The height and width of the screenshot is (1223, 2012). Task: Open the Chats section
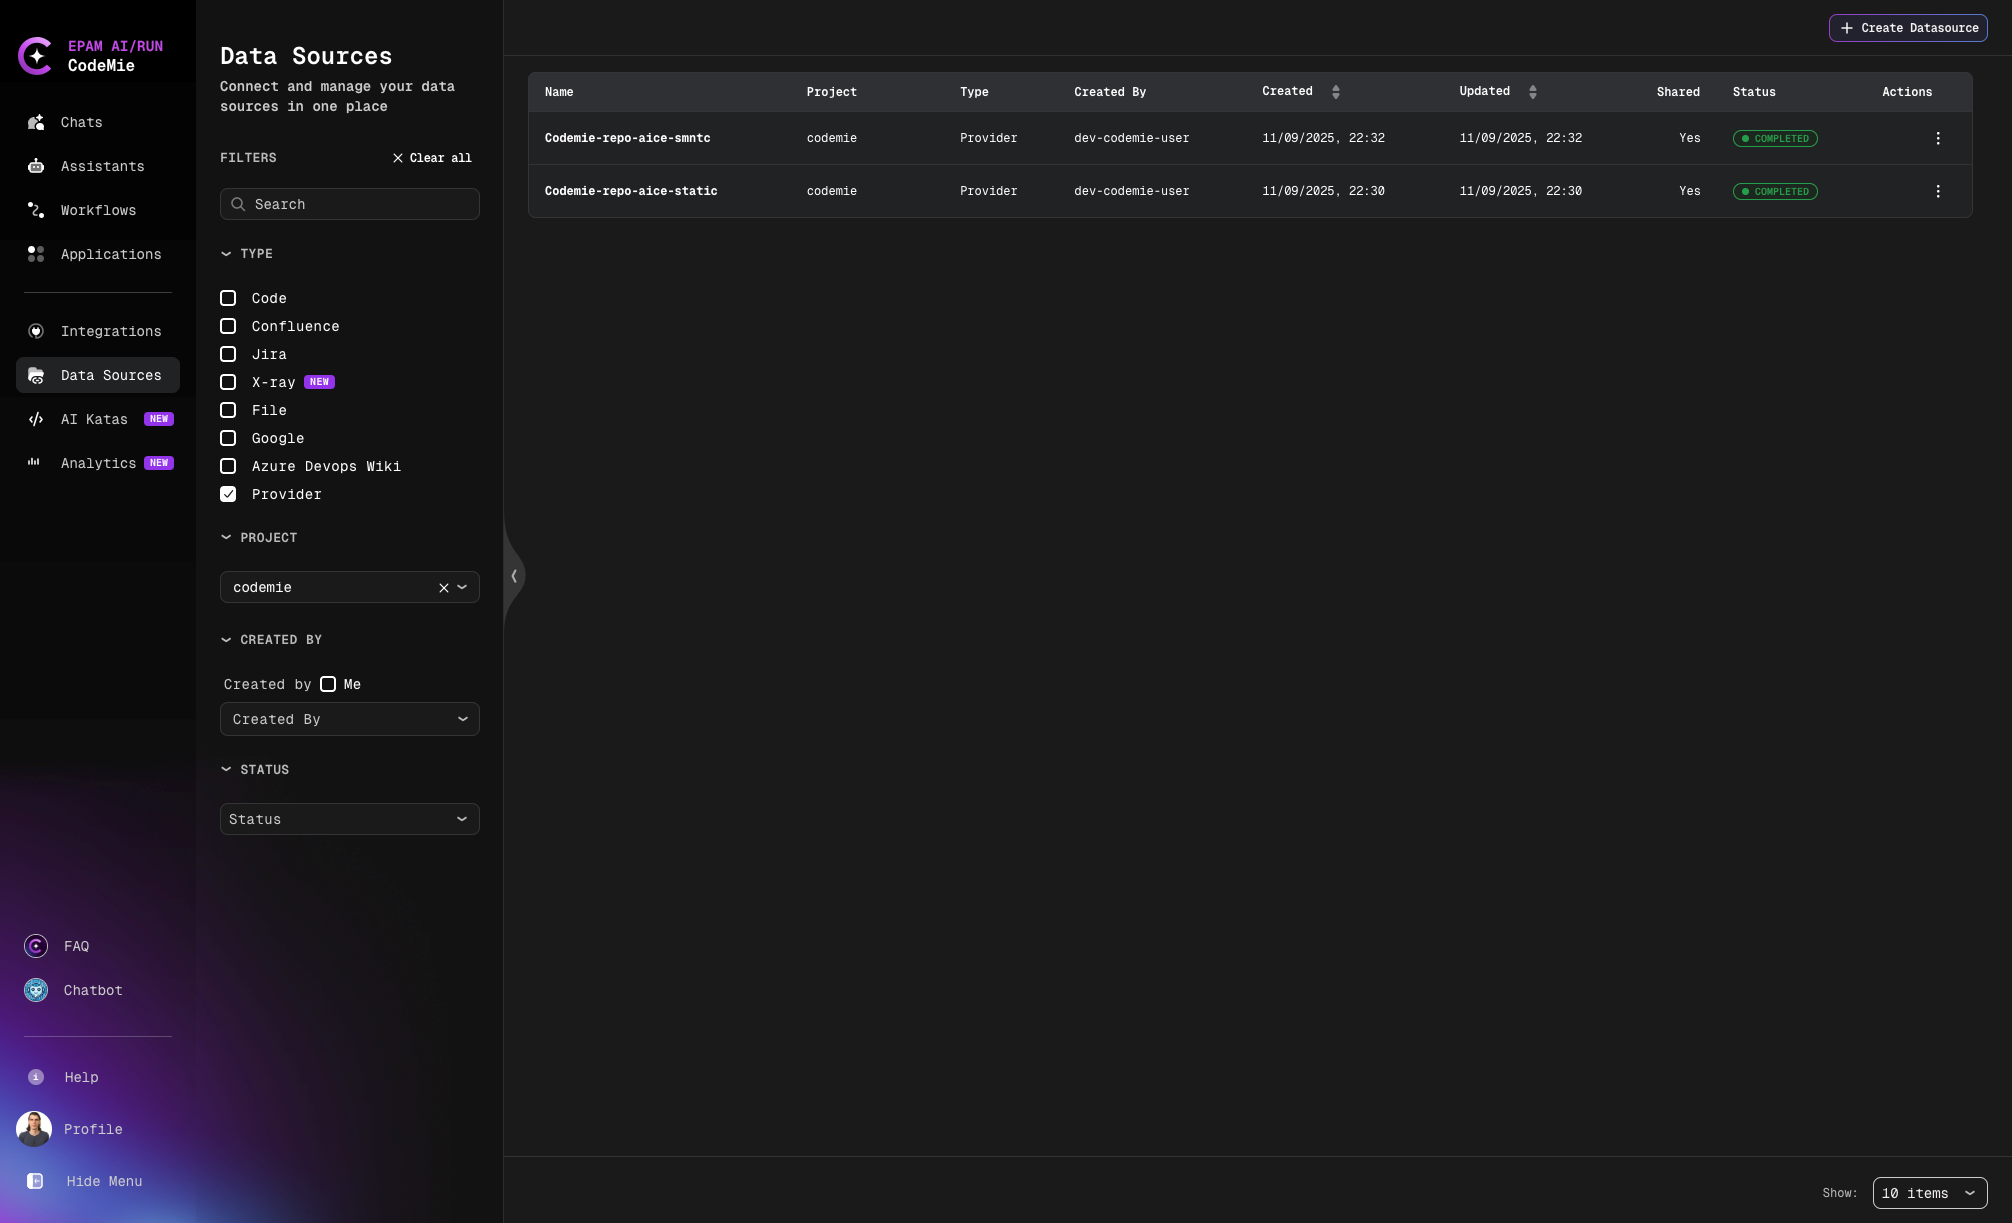pos(80,122)
